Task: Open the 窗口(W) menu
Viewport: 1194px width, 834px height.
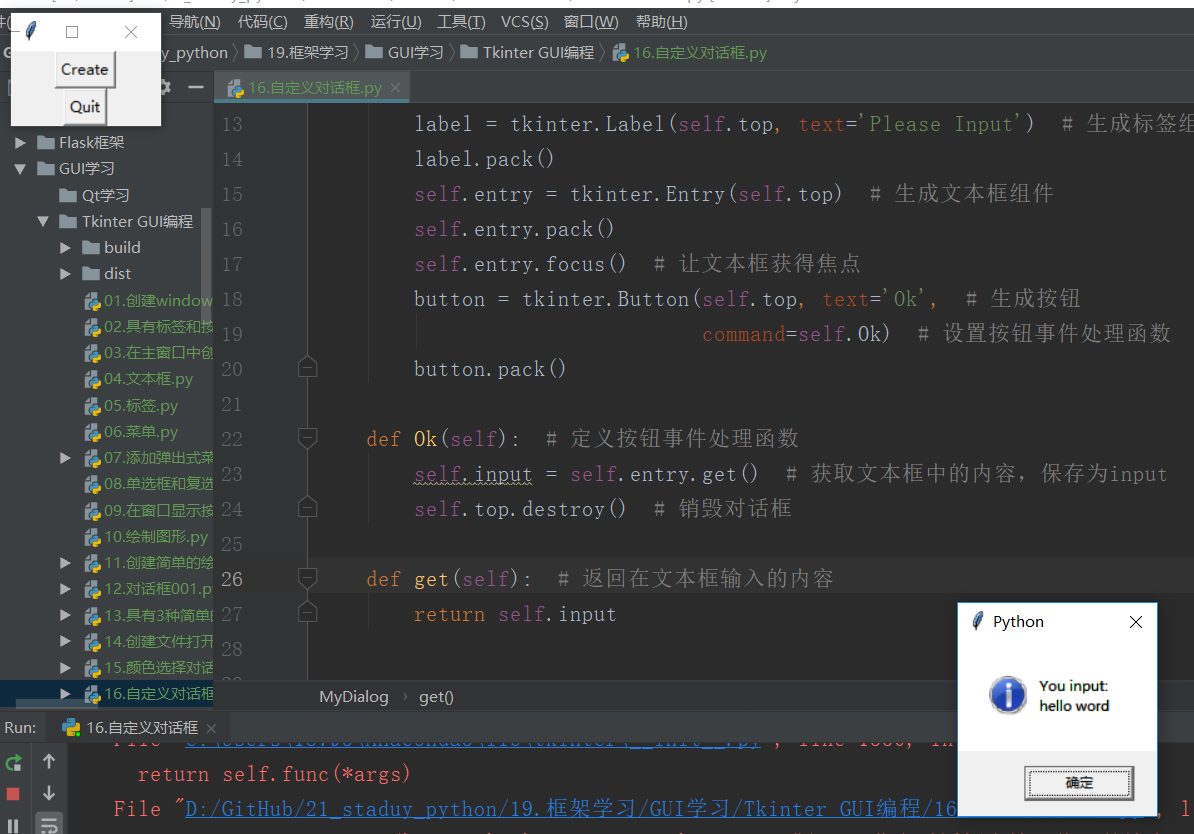Action: tap(591, 22)
